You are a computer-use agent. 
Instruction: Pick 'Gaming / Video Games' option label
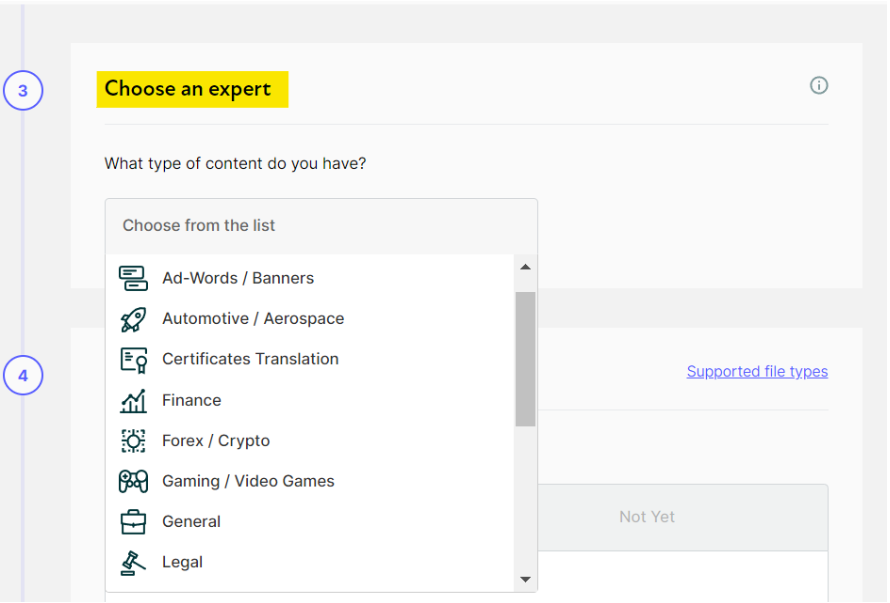pos(248,481)
